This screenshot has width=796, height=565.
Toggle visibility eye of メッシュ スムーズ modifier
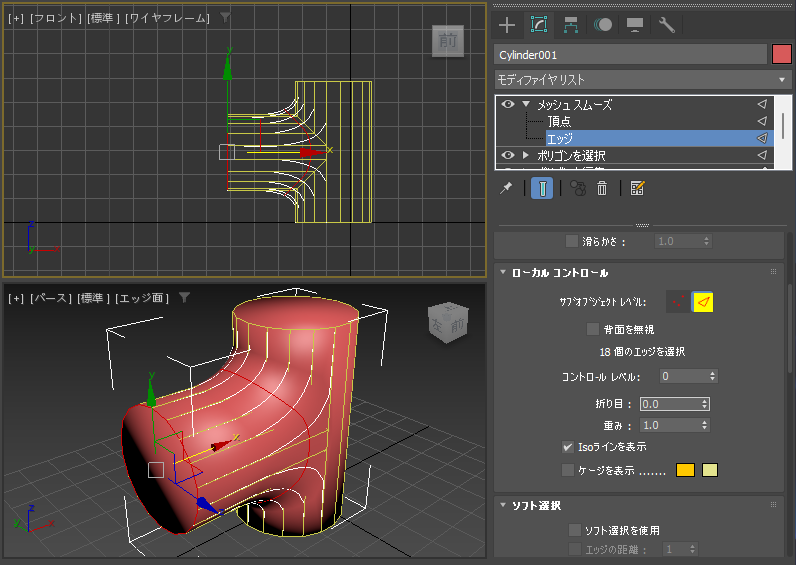pos(508,104)
